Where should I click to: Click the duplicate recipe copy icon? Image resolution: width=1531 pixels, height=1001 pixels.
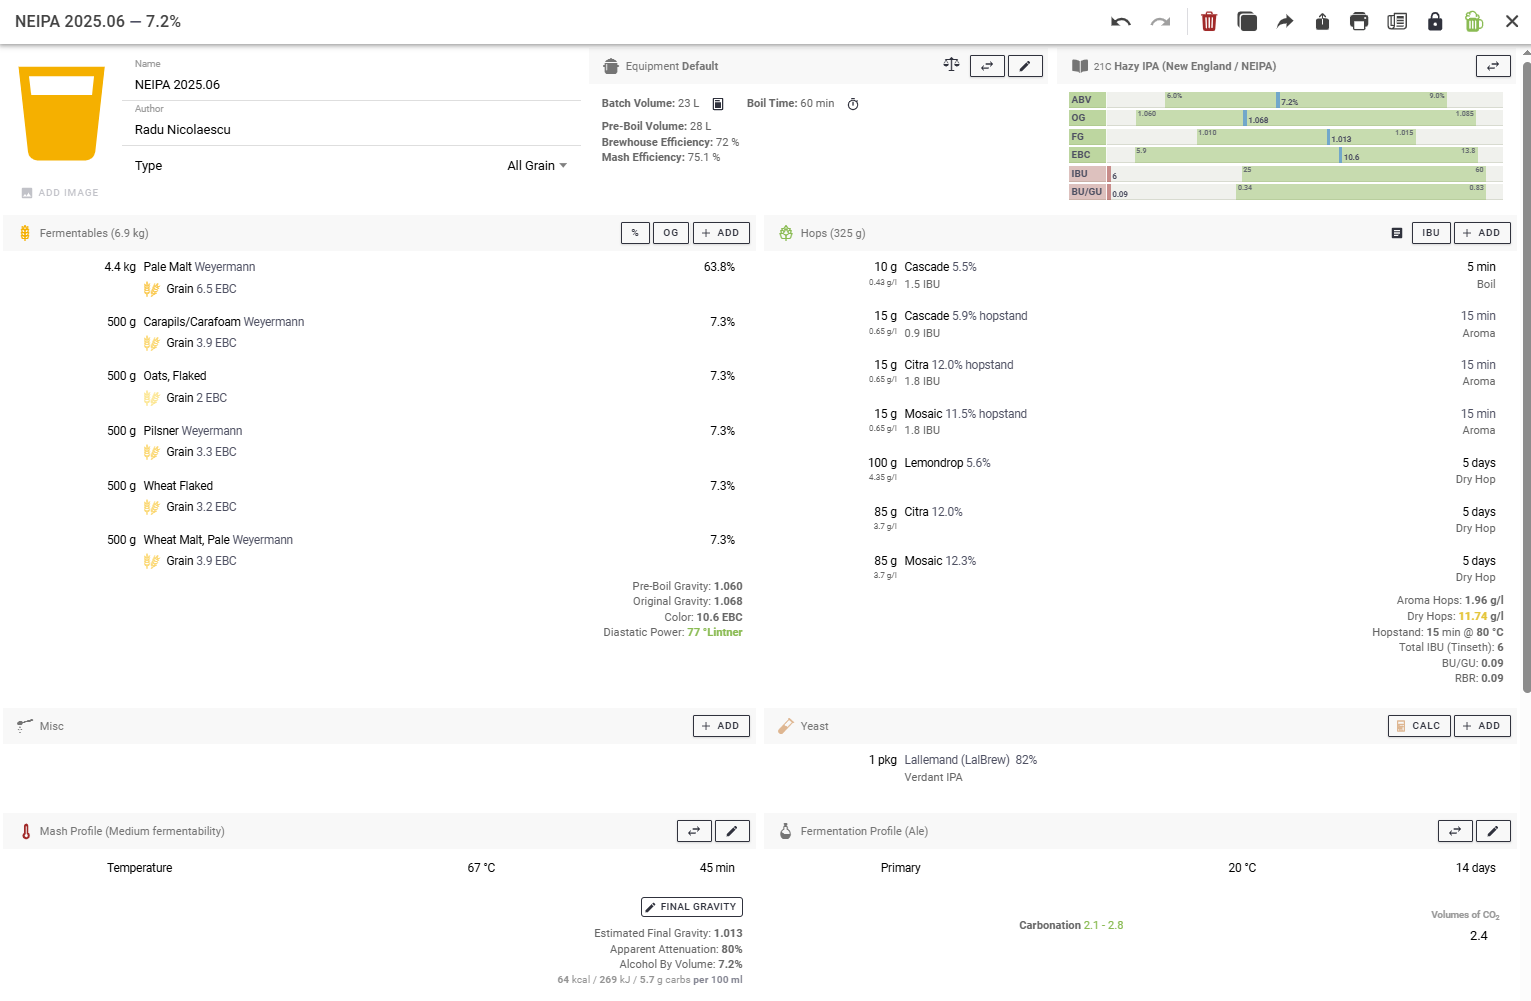1247,21
